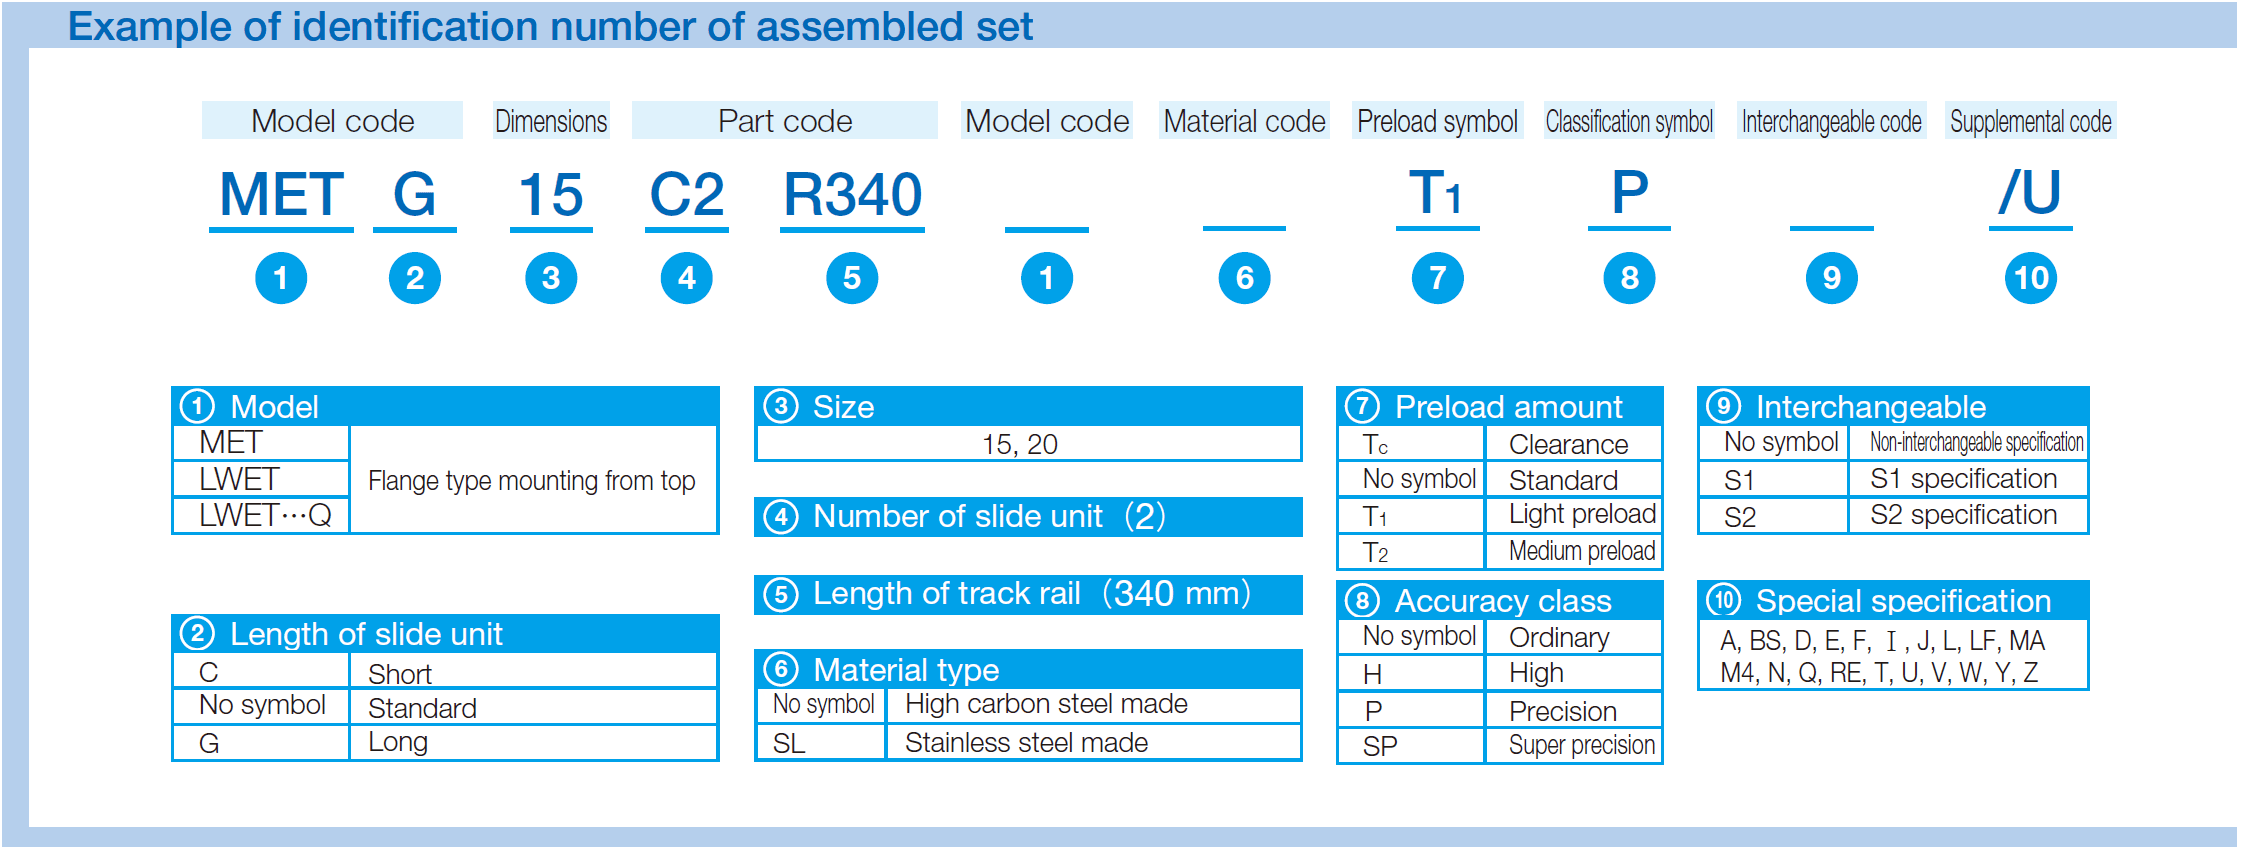Select the "Preload symbol" column label
This screenshot has width=2248, height=848.
click(1437, 121)
